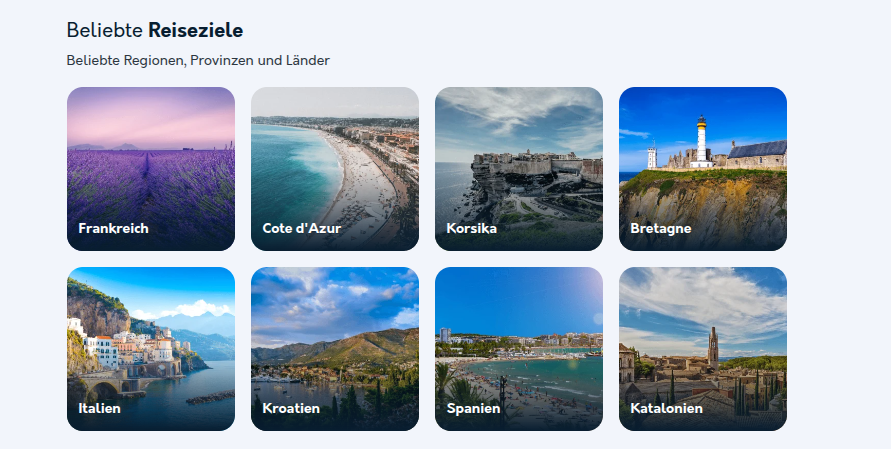891x449 pixels.
Task: Open the Italien destination card
Action: click(x=151, y=349)
